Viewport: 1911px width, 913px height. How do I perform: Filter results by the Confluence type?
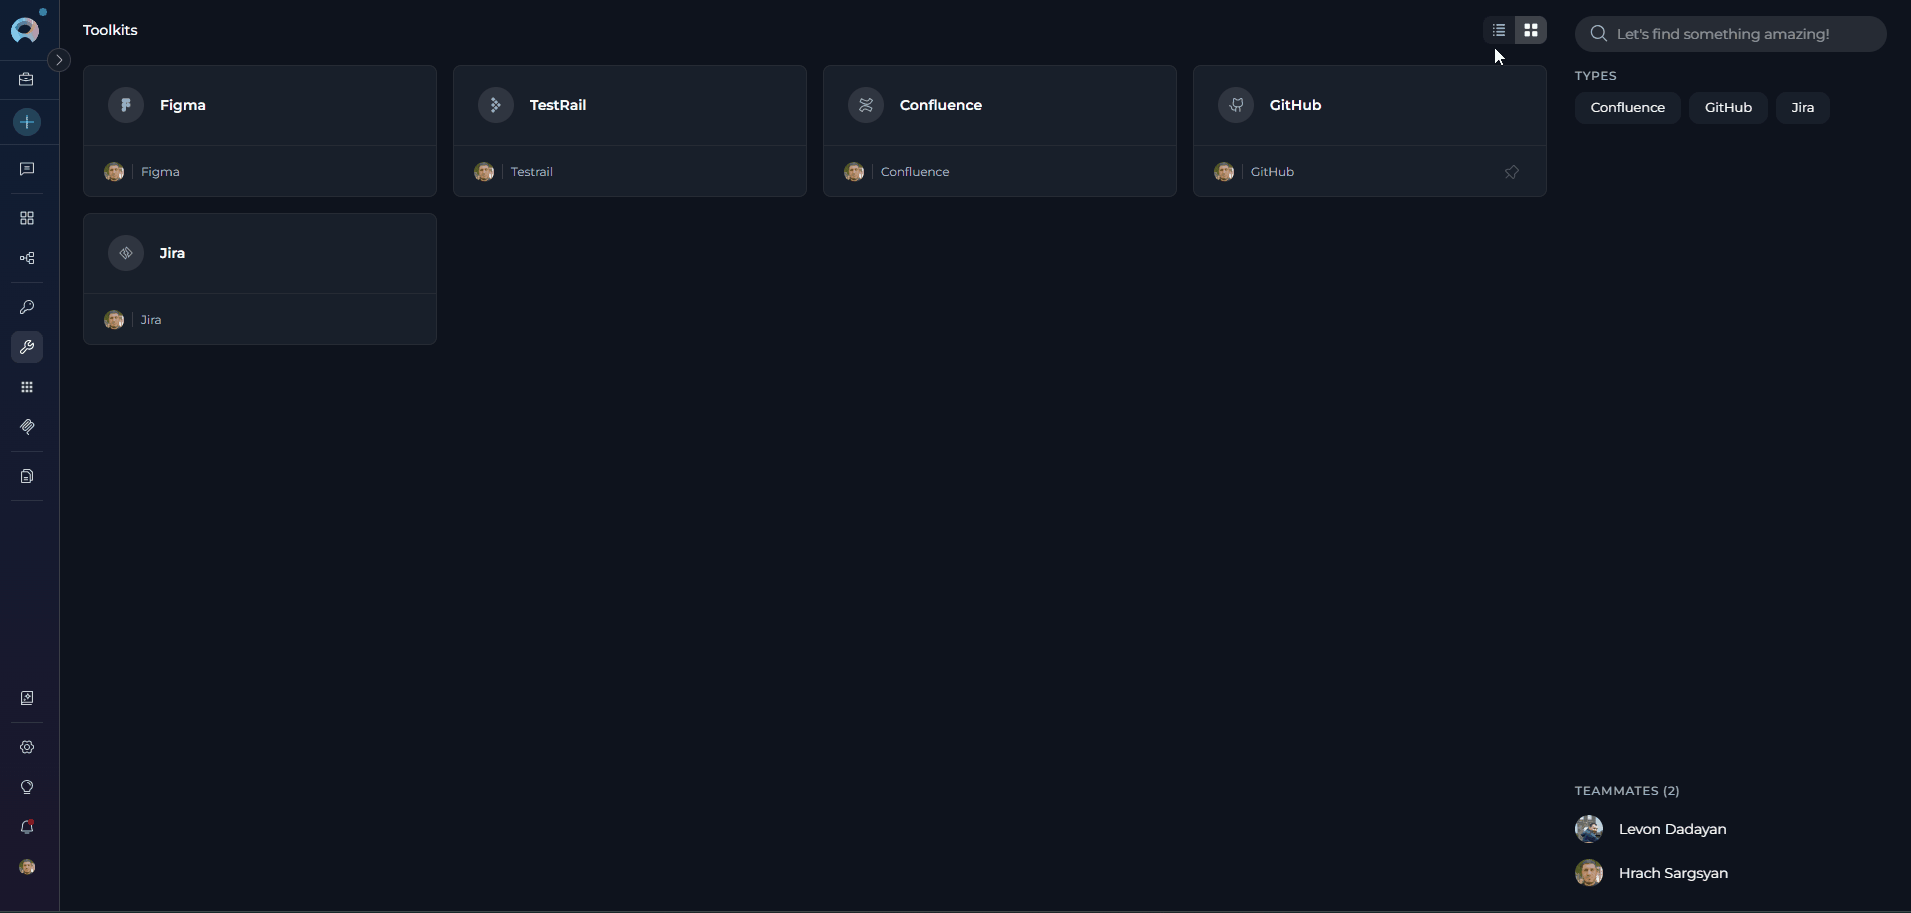tap(1627, 108)
